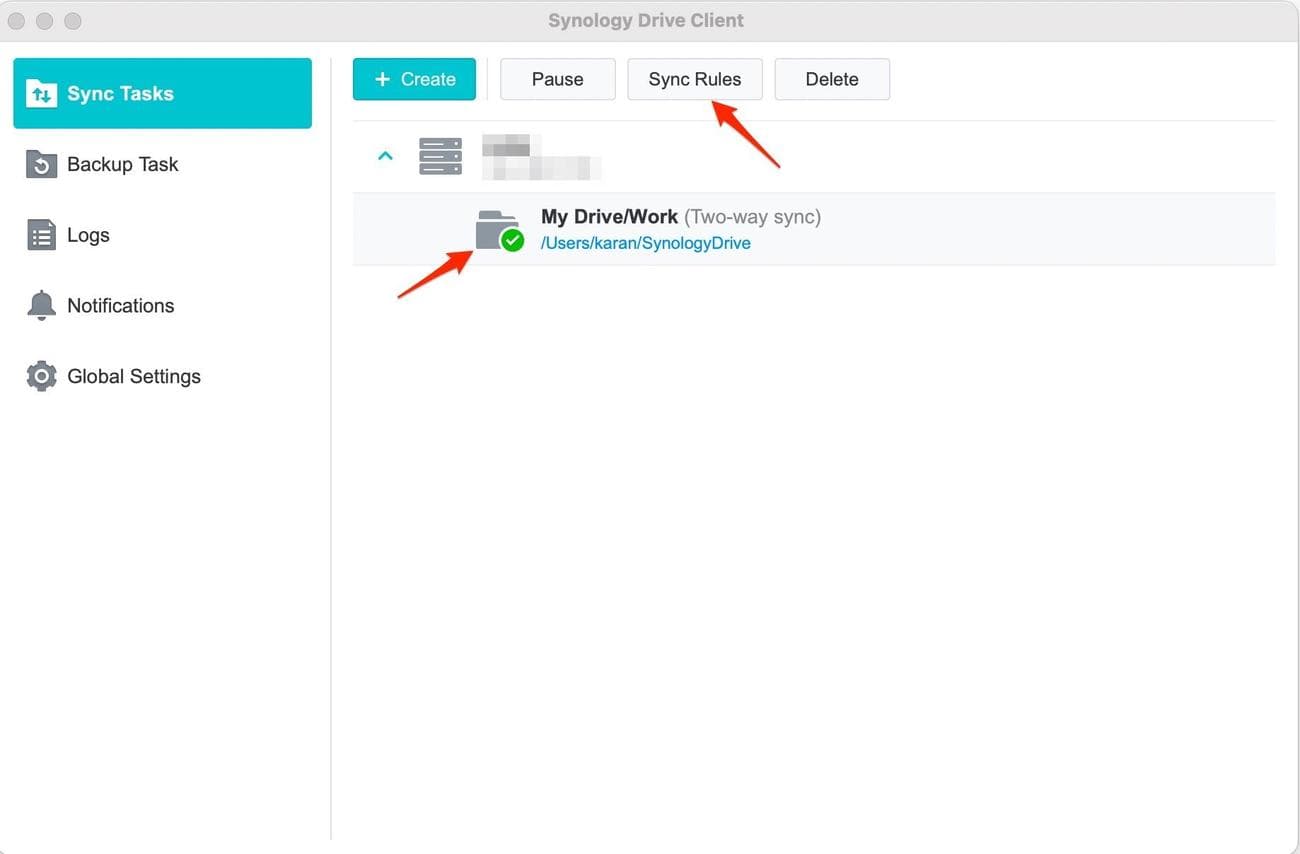1300x854 pixels.
Task: Open the Sync Rules dialog
Action: [694, 79]
